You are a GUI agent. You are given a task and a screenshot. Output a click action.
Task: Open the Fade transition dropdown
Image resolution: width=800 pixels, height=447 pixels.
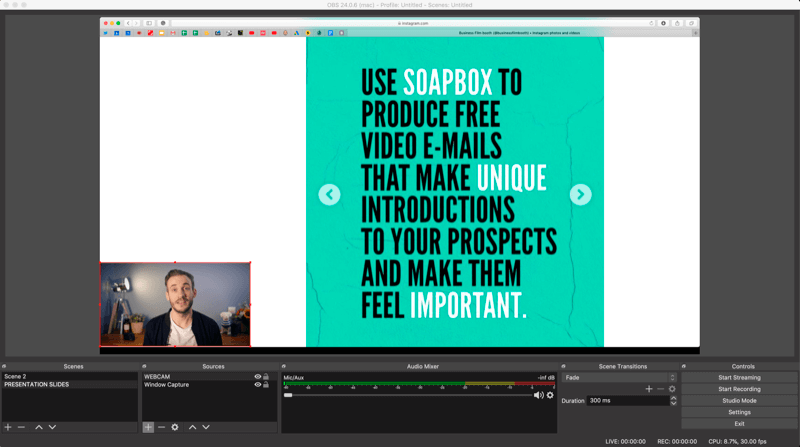coord(619,378)
